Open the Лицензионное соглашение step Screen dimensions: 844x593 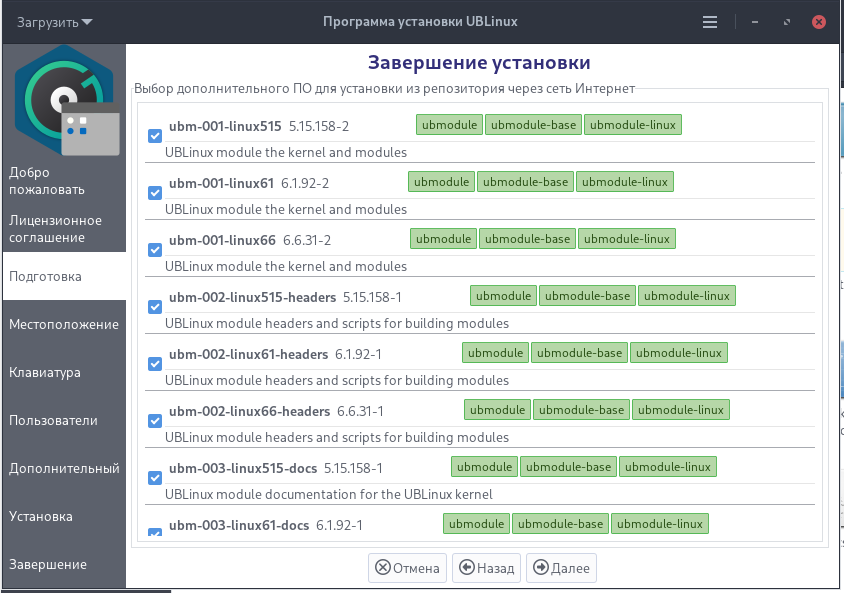tap(64, 229)
